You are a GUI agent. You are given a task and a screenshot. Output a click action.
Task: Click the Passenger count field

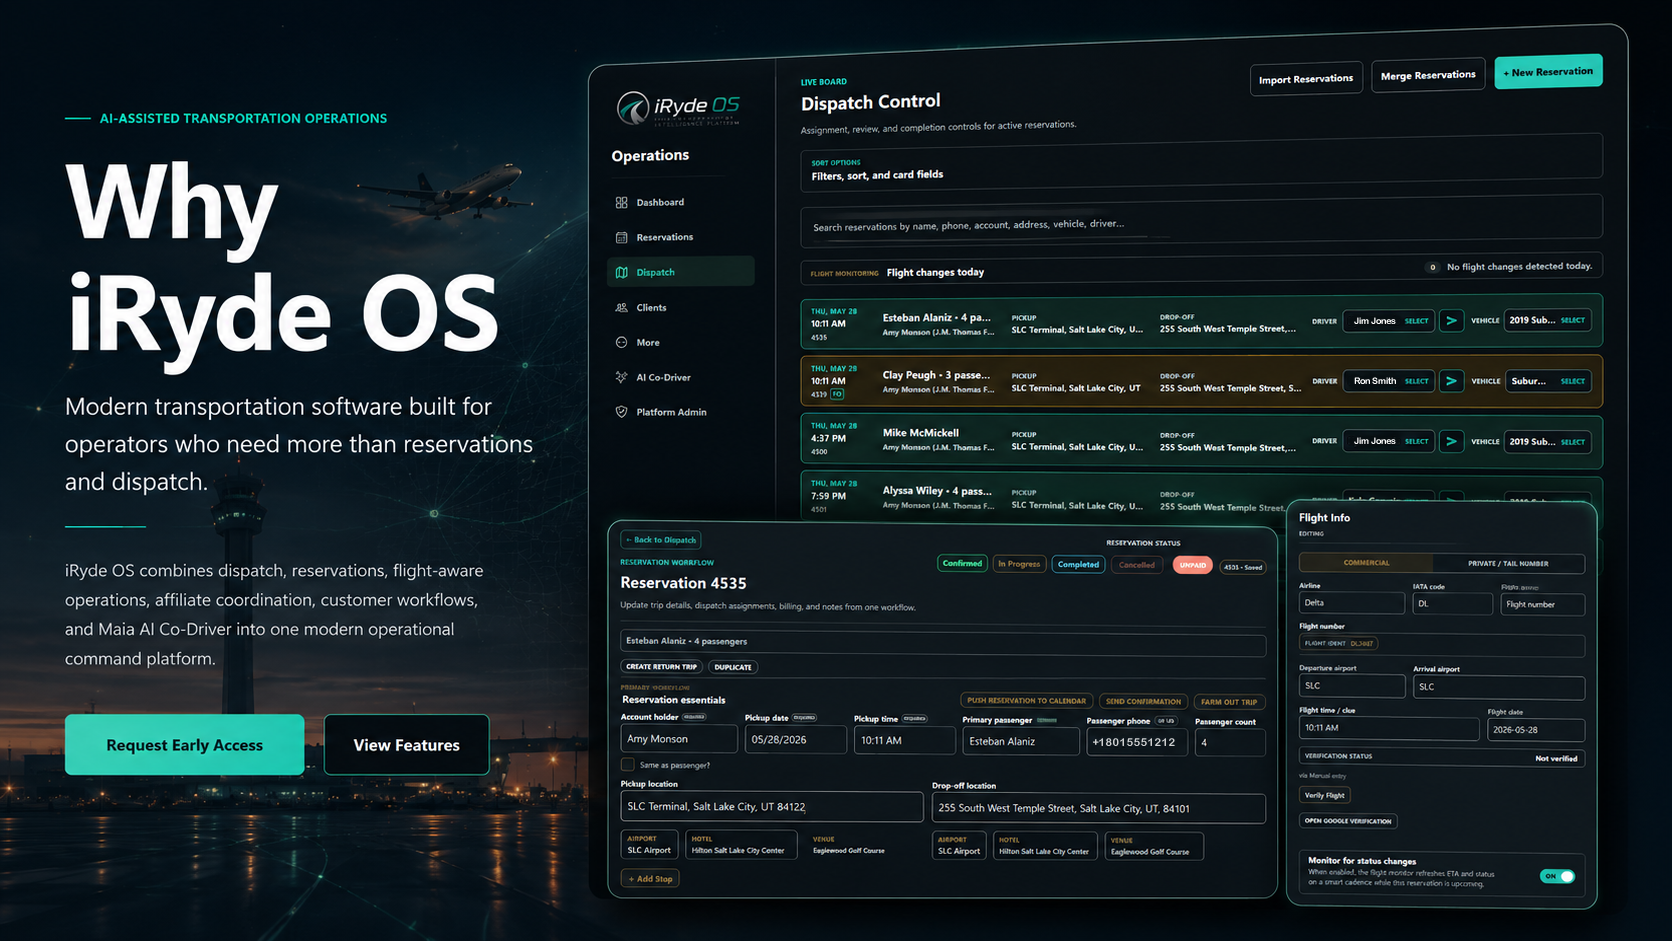pos(1230,743)
